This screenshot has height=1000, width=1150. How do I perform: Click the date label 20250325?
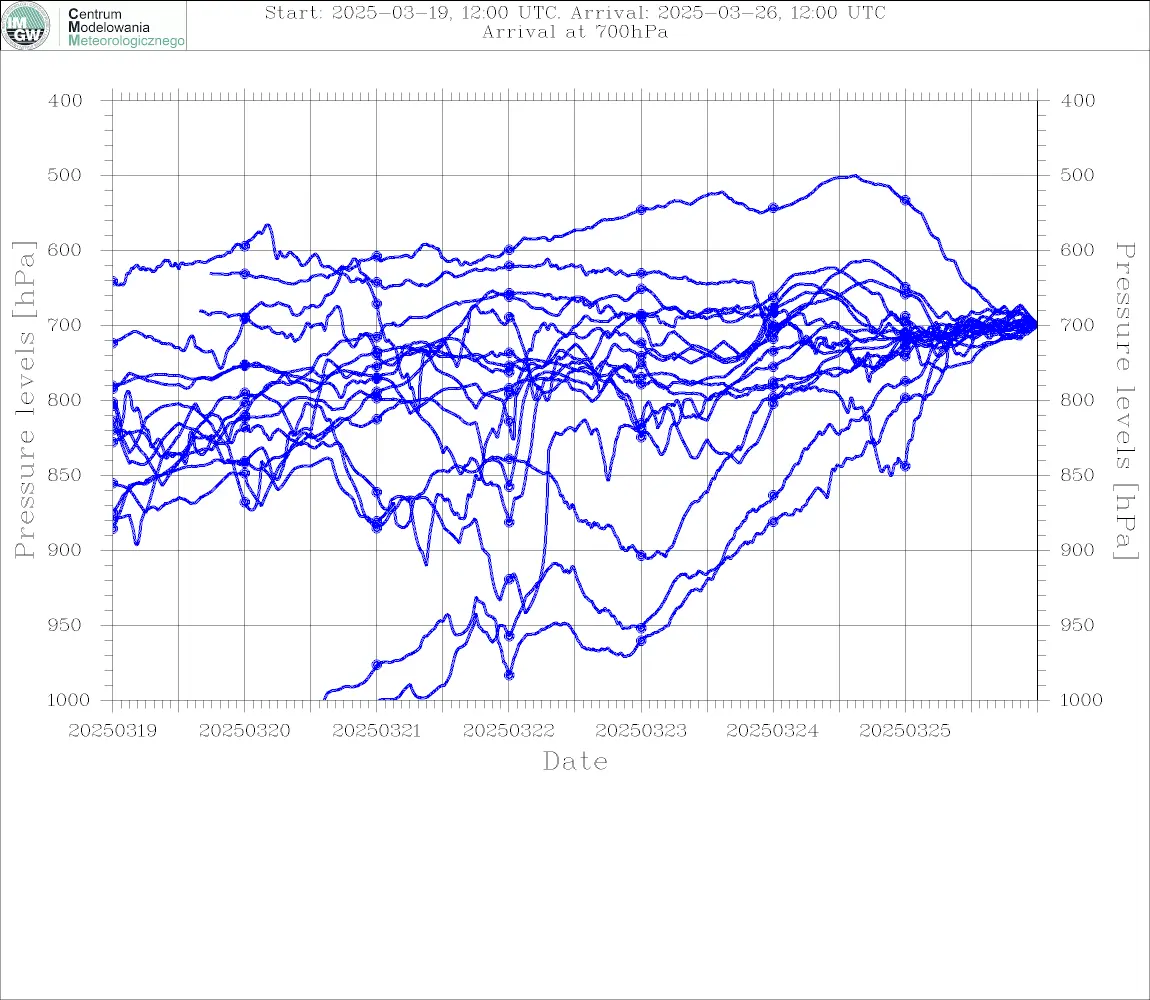click(905, 731)
